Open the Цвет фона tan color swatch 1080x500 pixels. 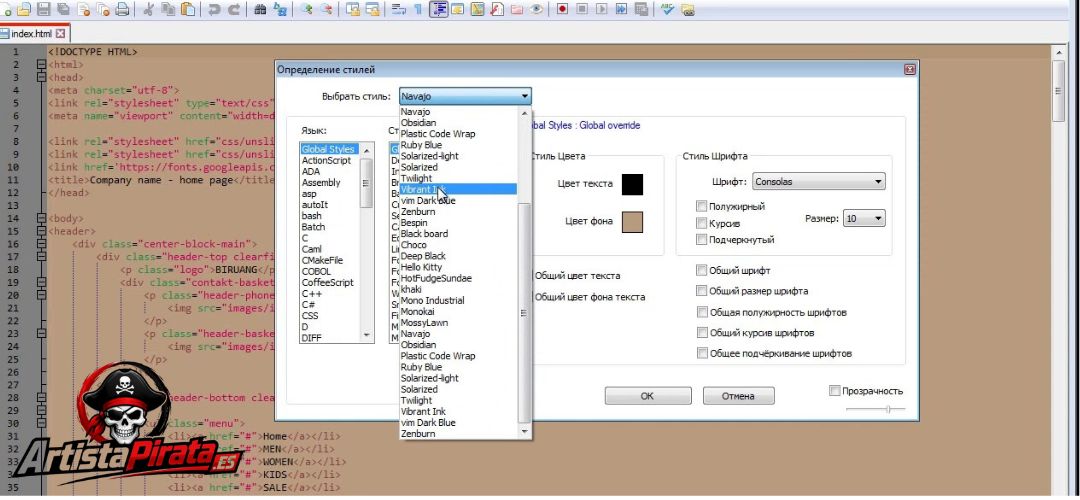click(632, 222)
